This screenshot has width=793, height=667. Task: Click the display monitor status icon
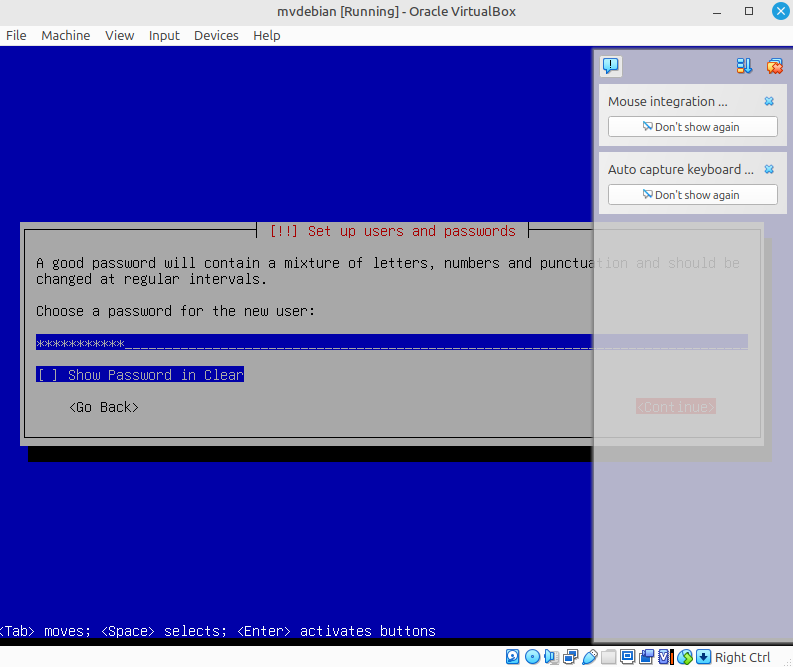point(627,657)
